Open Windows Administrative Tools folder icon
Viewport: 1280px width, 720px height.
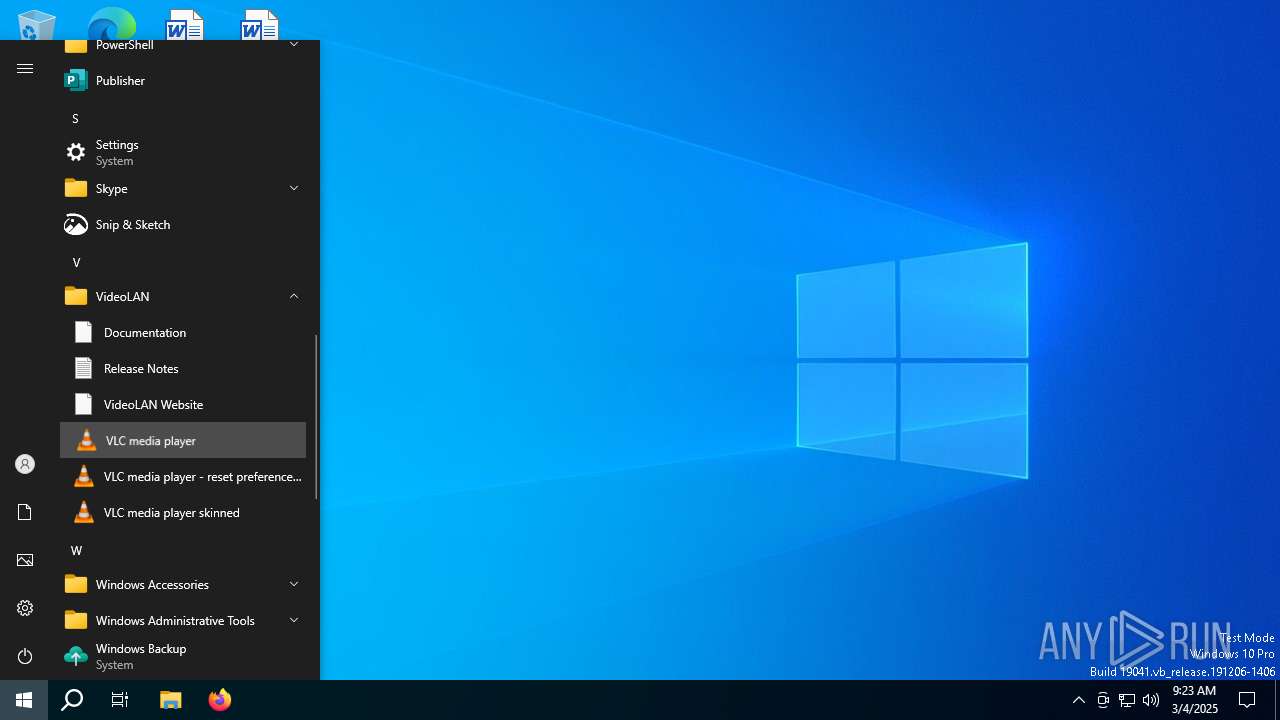point(76,620)
